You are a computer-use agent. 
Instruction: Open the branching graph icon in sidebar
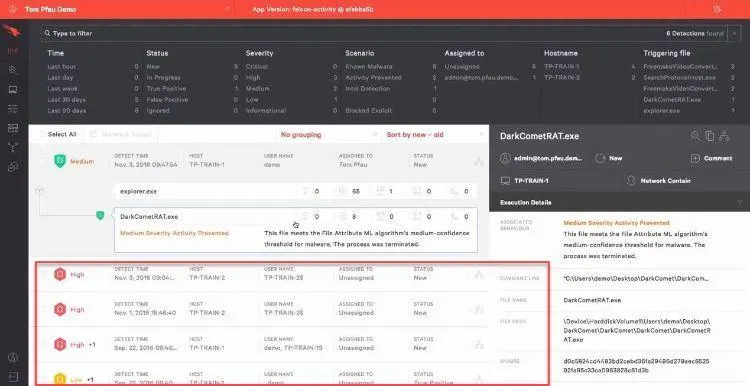pyautogui.click(x=13, y=147)
